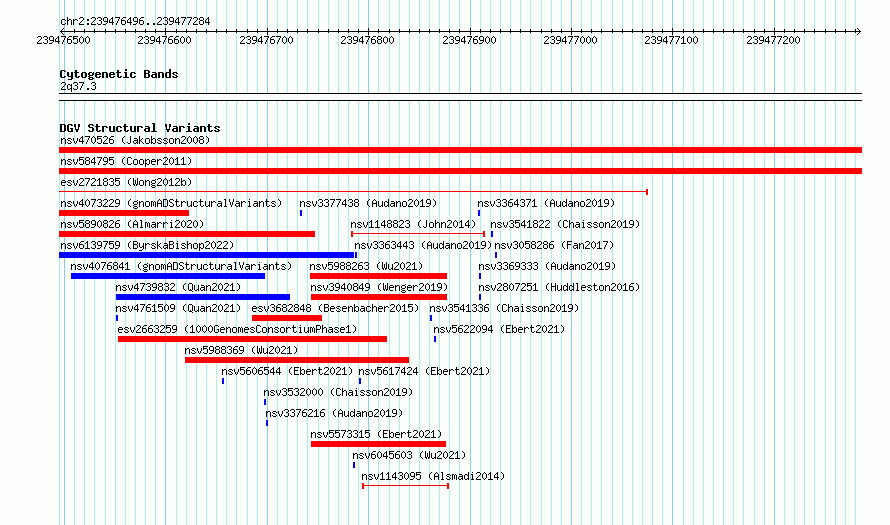Viewport: 890px width, 525px height.
Task: Click the red bar under nsv5573315 (Ebert2021)
Action: point(379,444)
